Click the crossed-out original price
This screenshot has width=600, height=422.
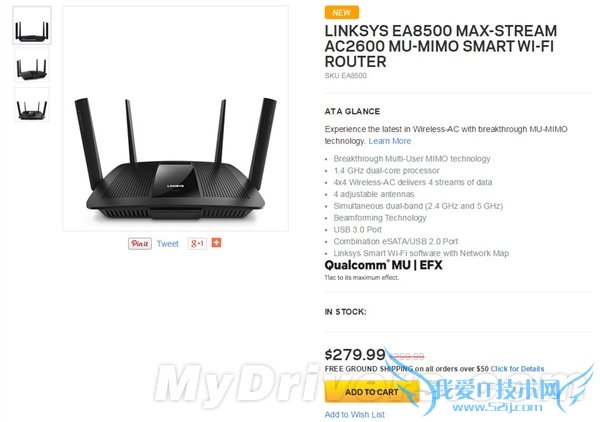pos(407,357)
